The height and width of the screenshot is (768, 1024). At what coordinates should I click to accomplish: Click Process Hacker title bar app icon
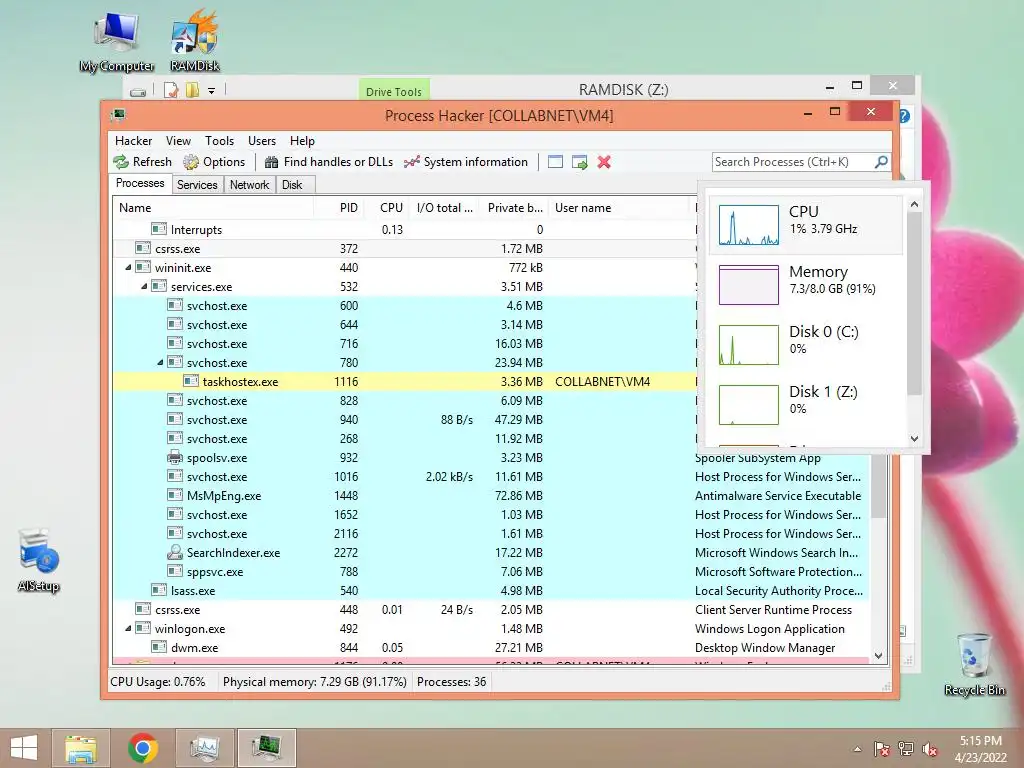[118, 116]
